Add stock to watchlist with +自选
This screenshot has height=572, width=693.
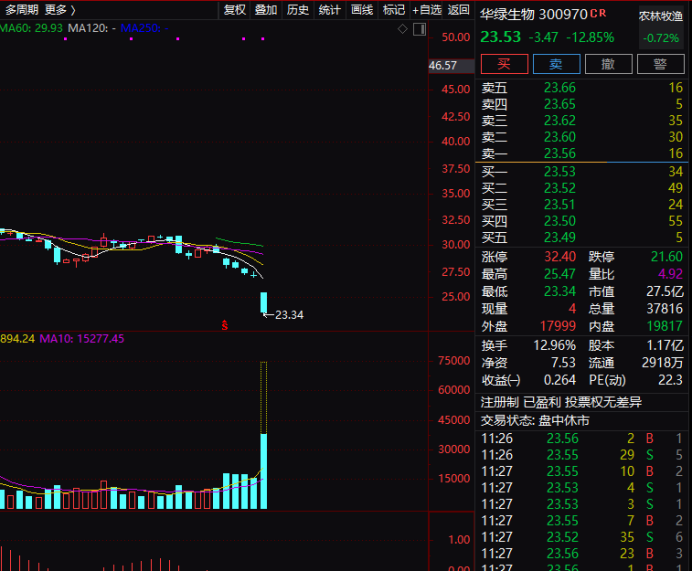tap(426, 9)
